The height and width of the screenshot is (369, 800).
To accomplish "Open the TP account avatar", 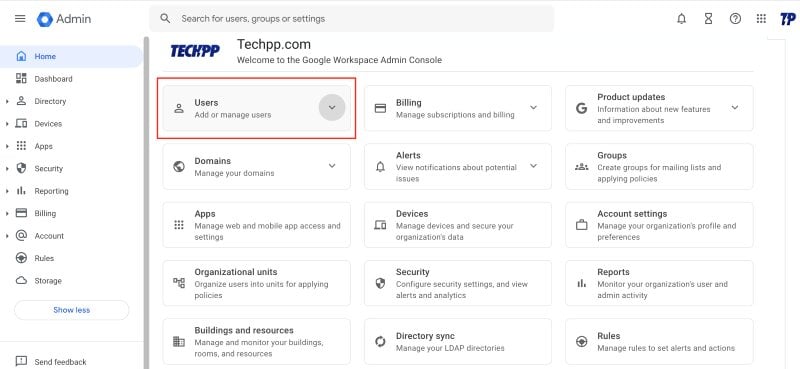I will [x=787, y=19].
